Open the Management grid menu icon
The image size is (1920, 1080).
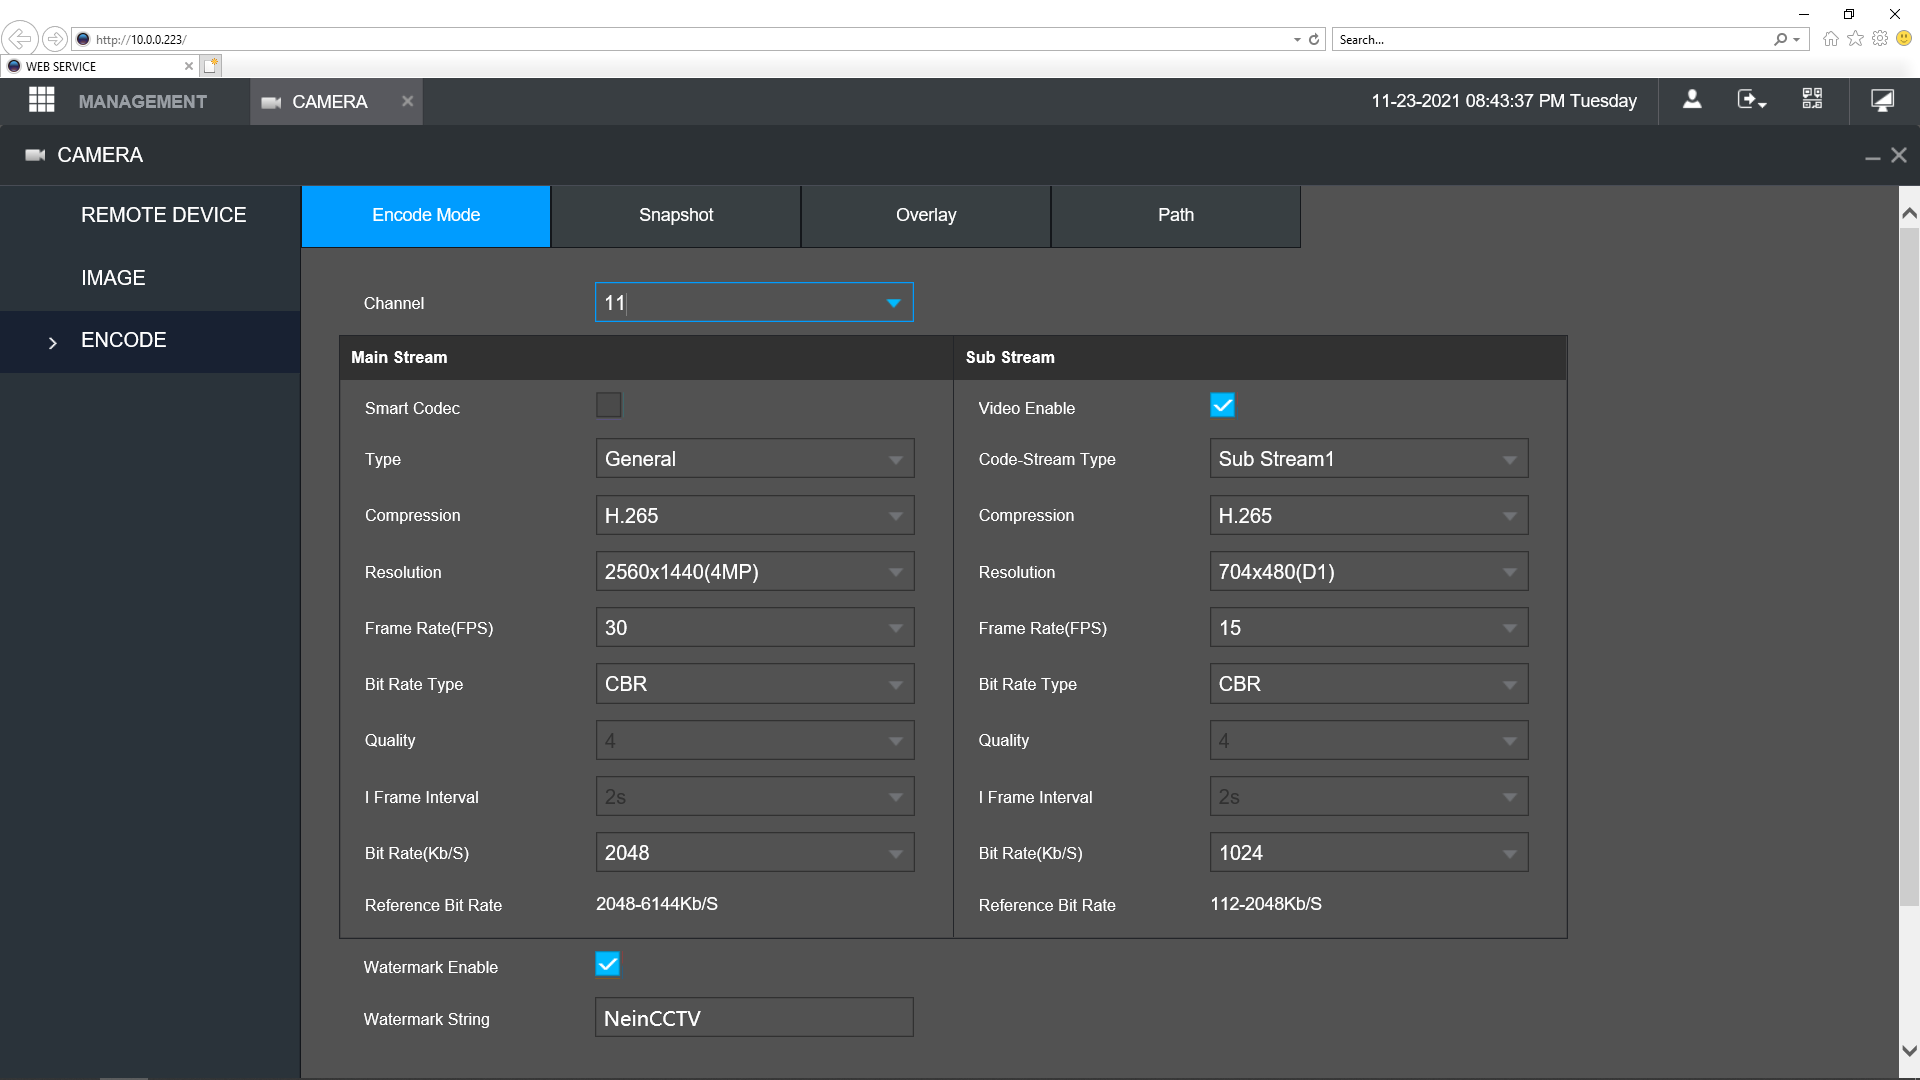(x=42, y=100)
